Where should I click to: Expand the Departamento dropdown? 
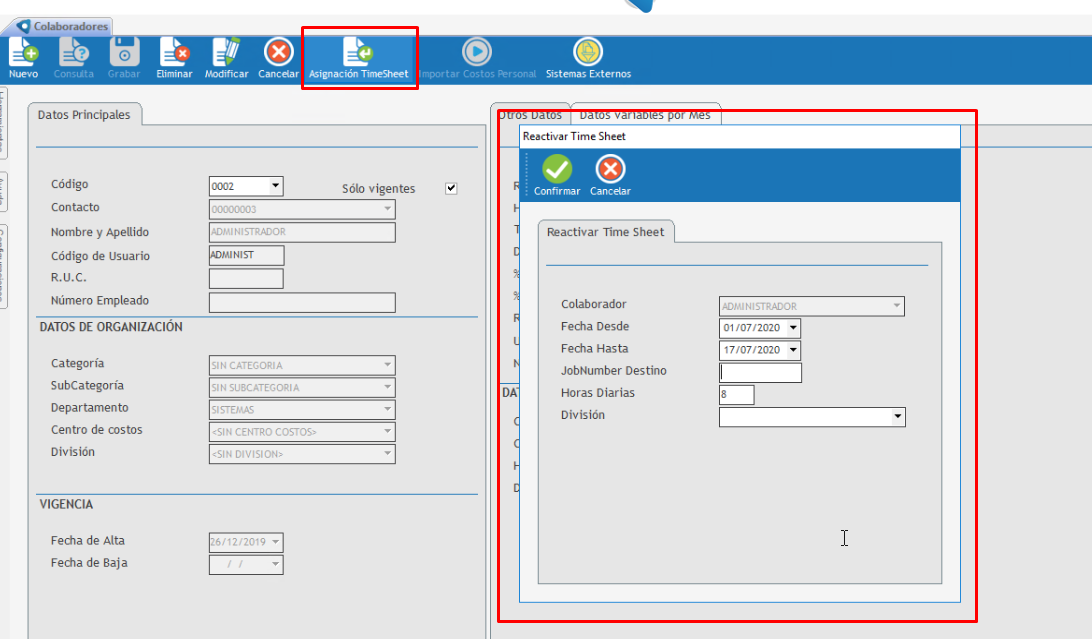tap(388, 409)
